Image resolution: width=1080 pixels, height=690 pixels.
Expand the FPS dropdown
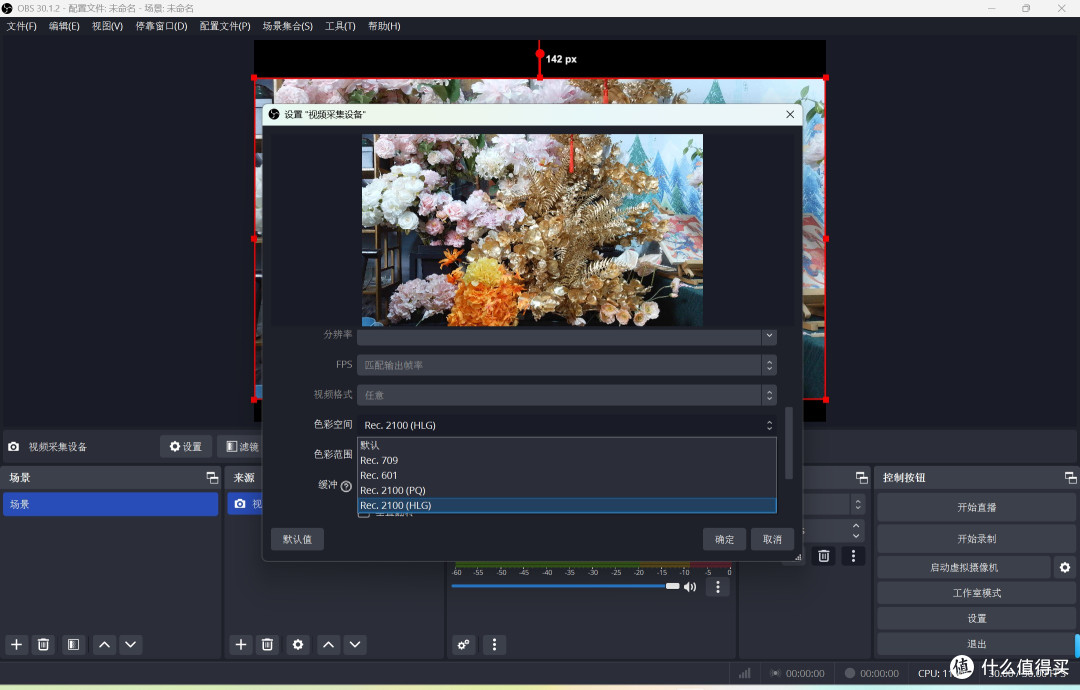[x=566, y=365]
